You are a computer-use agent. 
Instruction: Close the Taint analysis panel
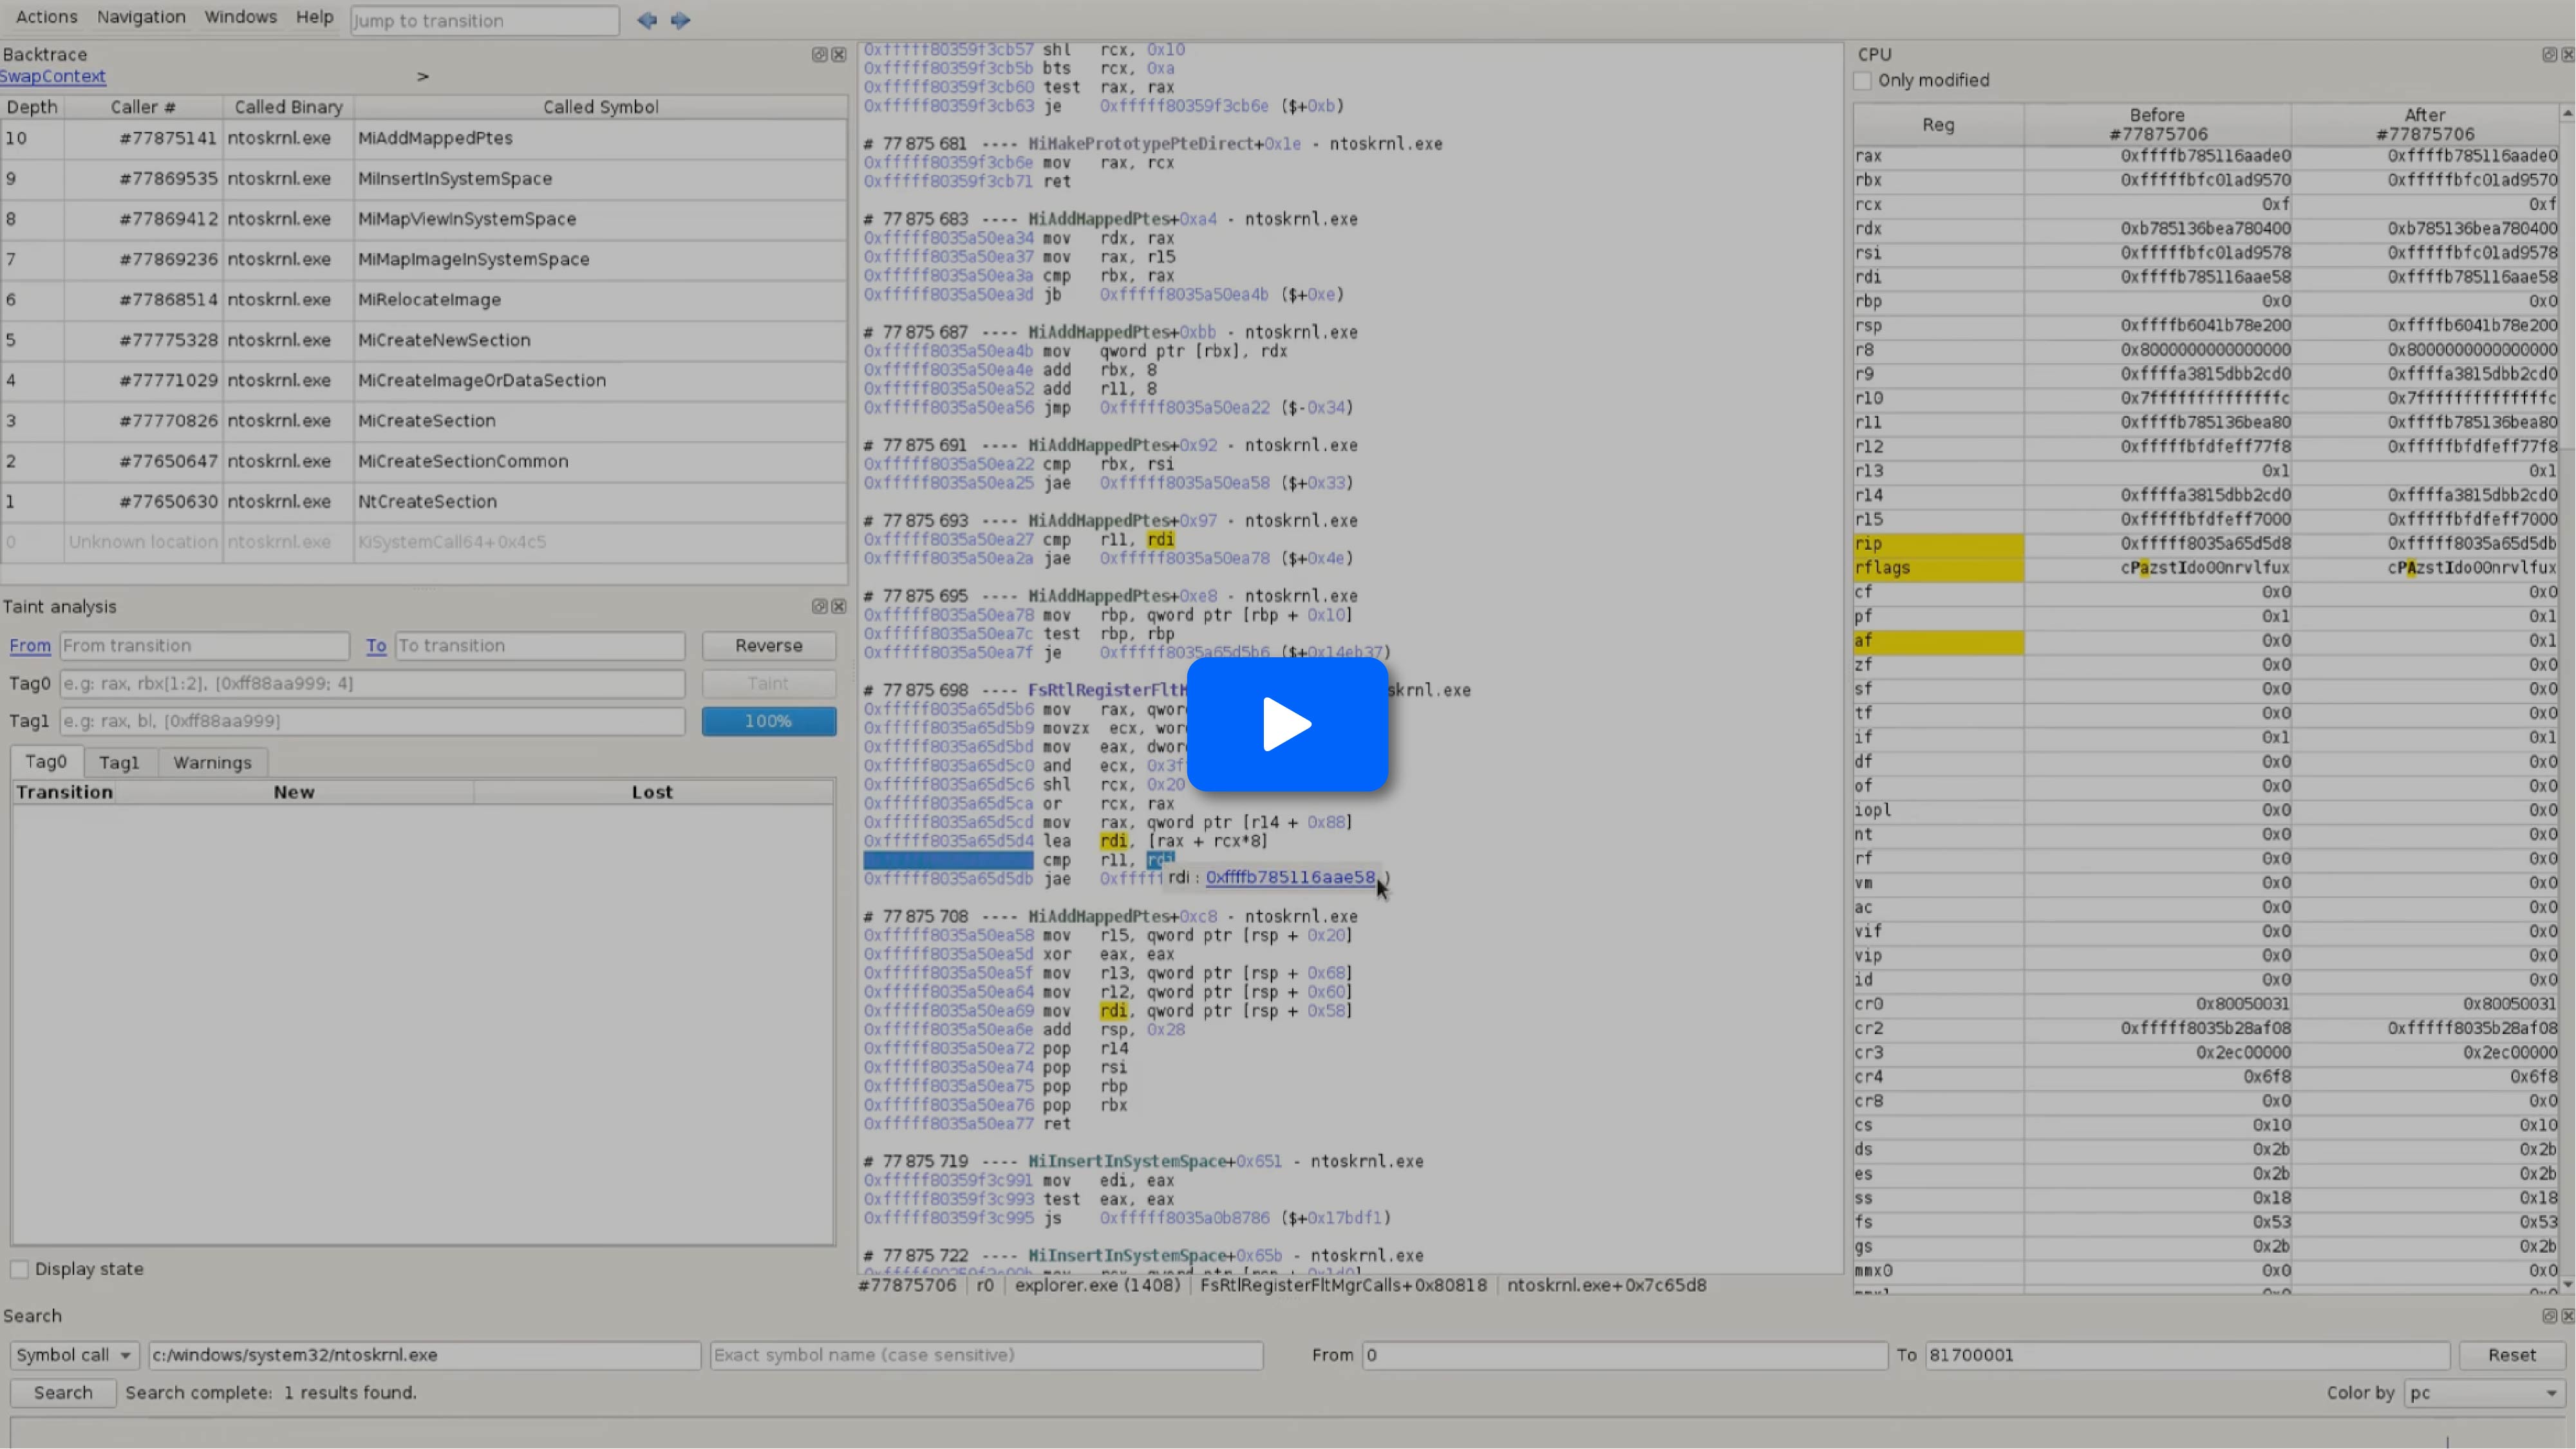(x=839, y=606)
